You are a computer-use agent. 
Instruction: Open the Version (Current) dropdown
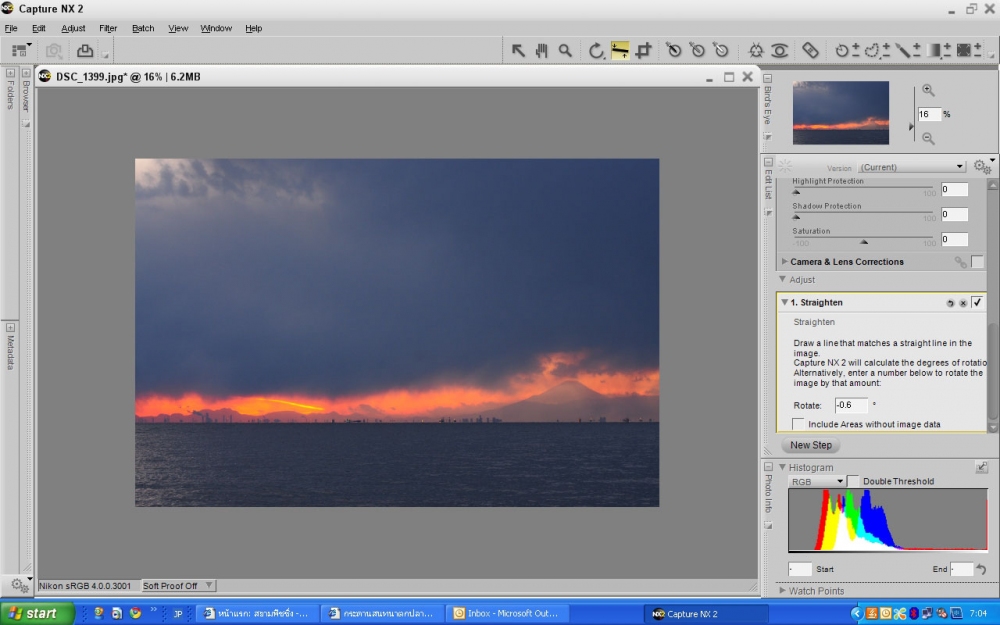coord(911,166)
